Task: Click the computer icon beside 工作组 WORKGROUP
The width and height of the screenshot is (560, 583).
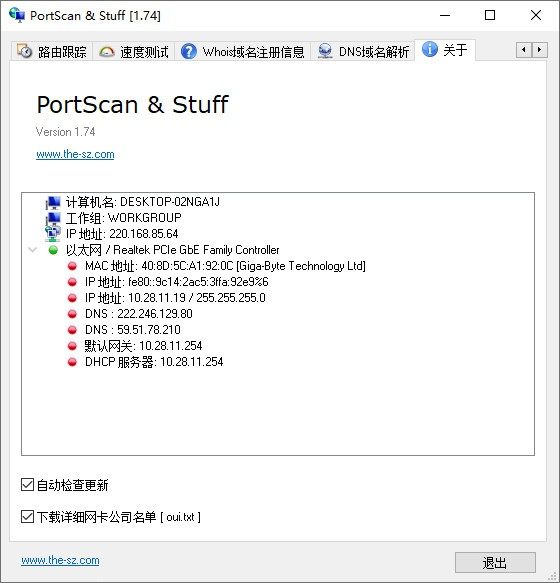Action: 53,218
